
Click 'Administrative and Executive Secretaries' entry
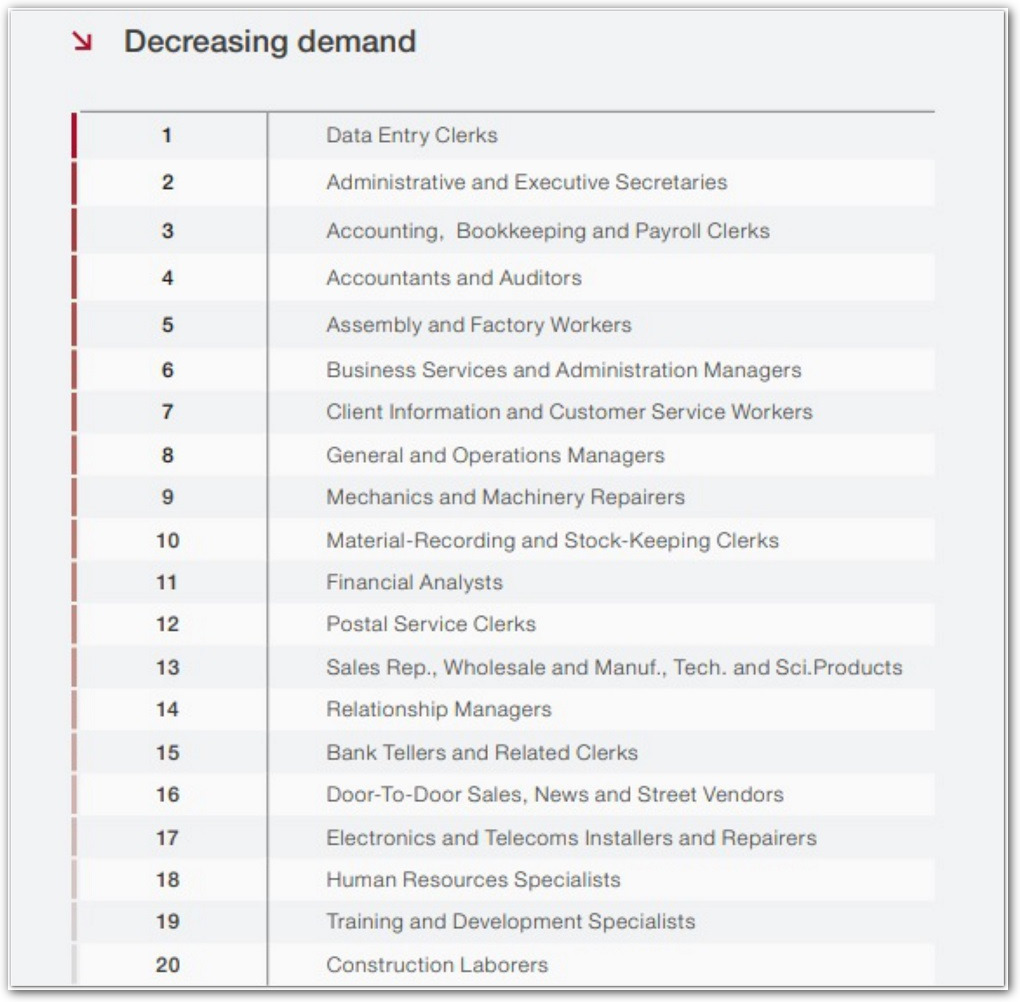[x=526, y=182]
